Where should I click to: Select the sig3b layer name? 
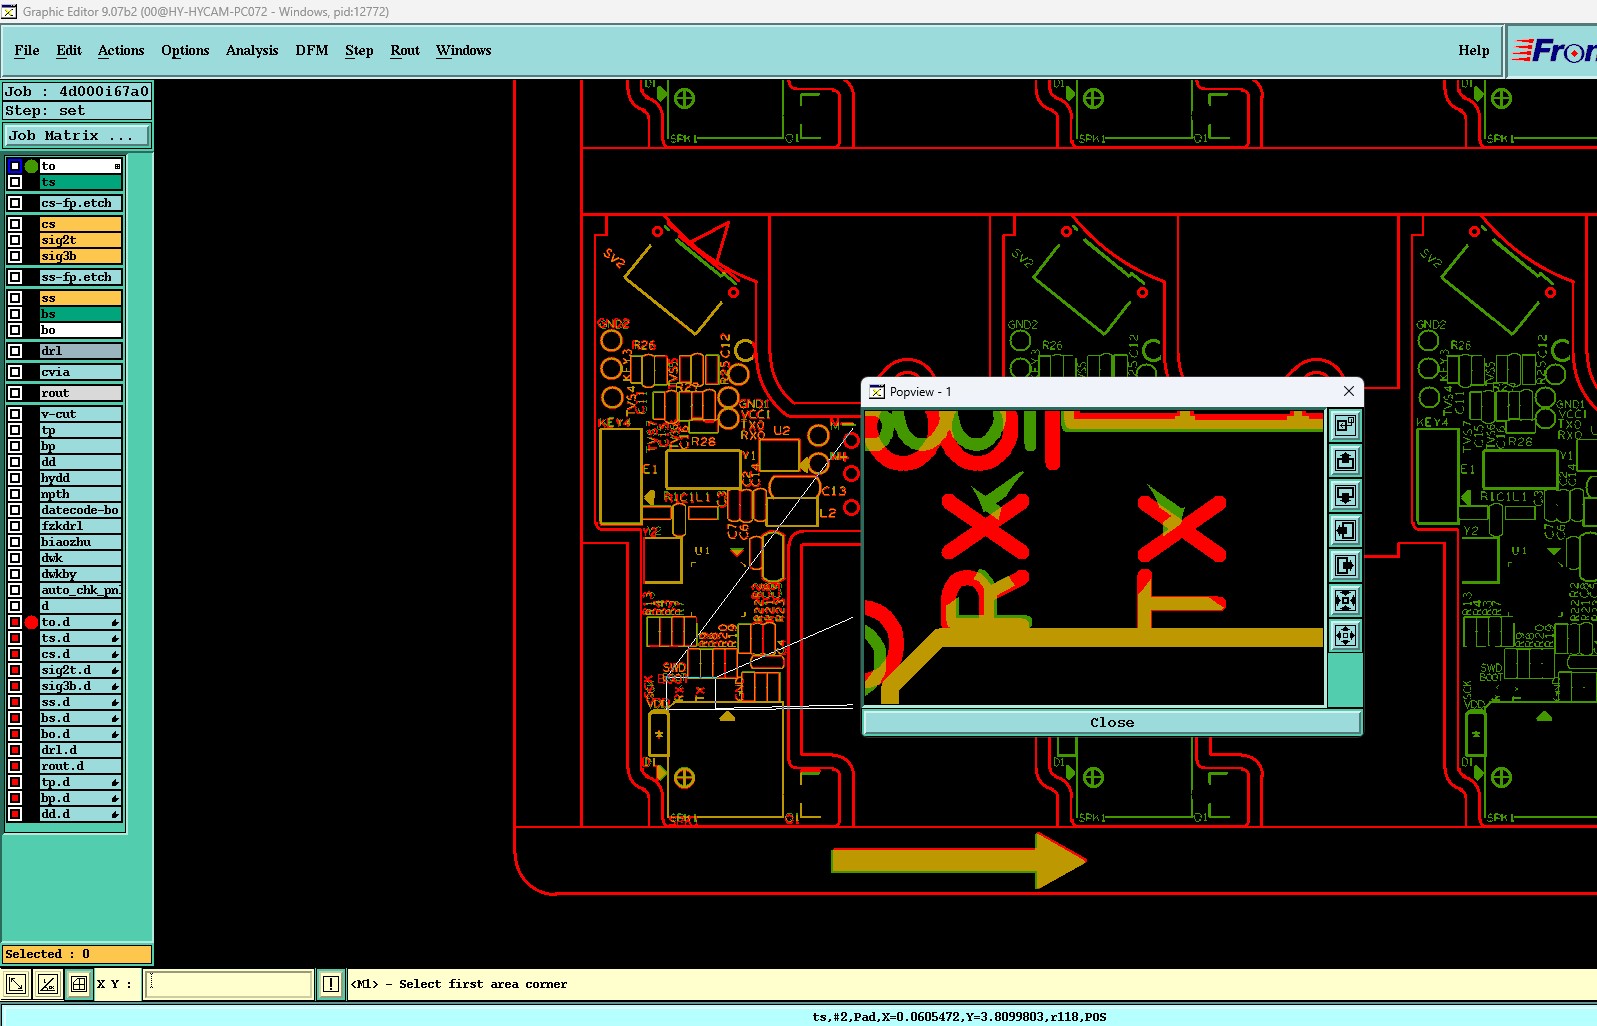pos(80,256)
